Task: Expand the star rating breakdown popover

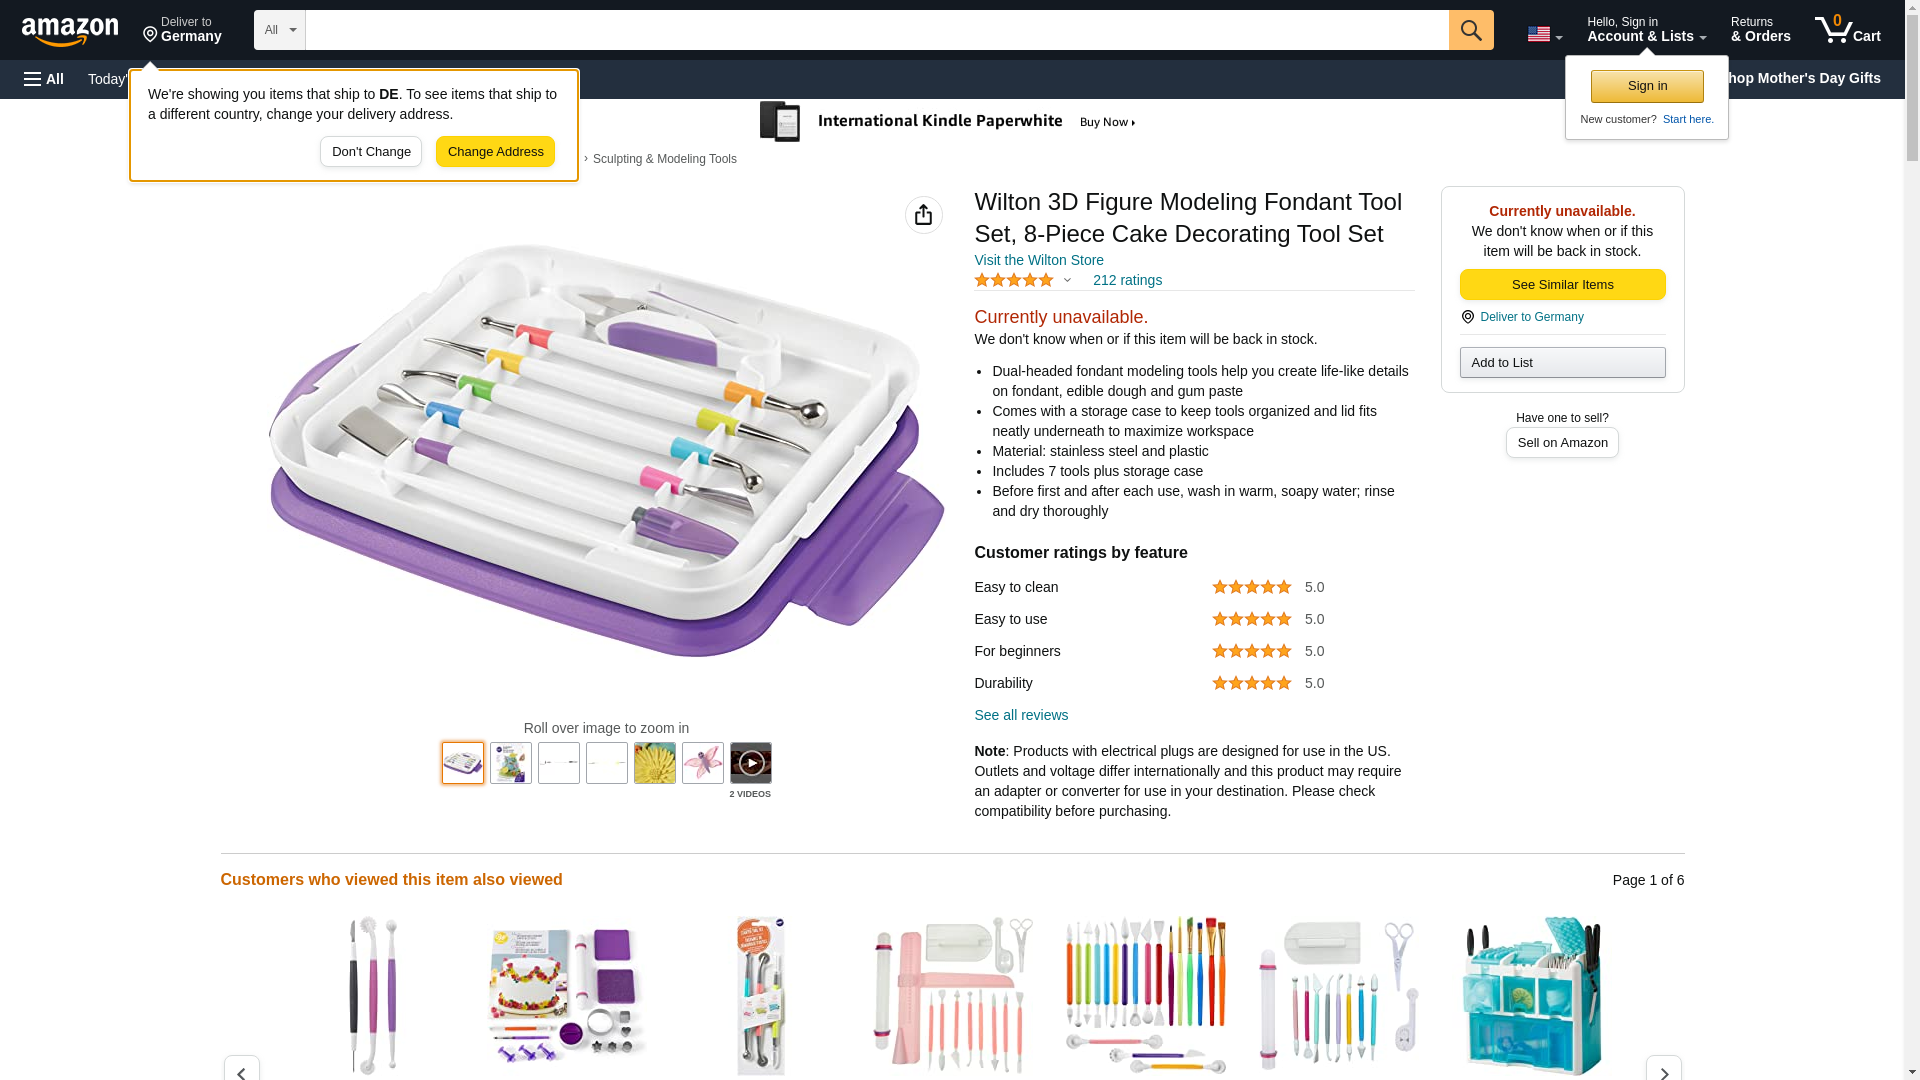Action: point(1067,281)
